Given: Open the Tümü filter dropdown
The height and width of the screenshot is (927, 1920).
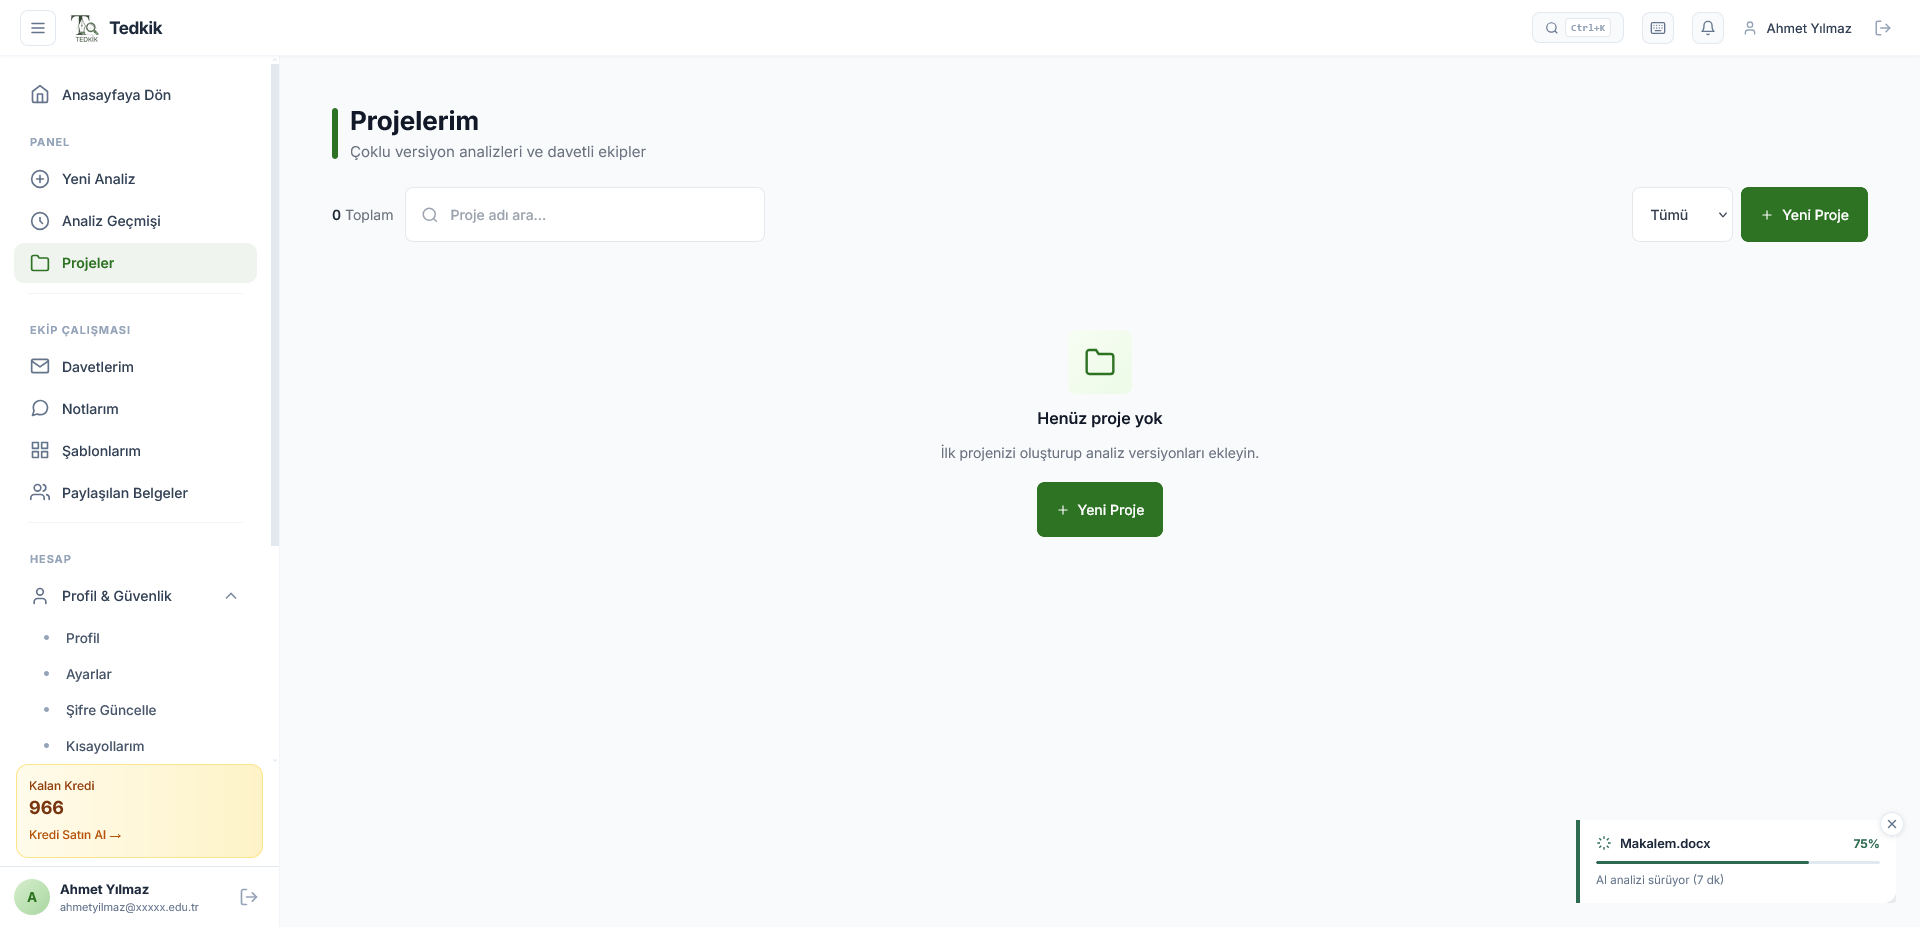Looking at the screenshot, I should point(1682,215).
